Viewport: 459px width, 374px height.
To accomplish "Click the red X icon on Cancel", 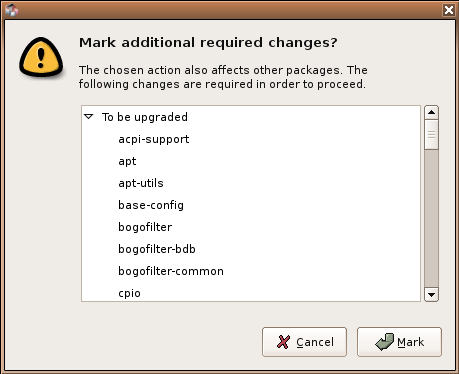I will (x=283, y=342).
